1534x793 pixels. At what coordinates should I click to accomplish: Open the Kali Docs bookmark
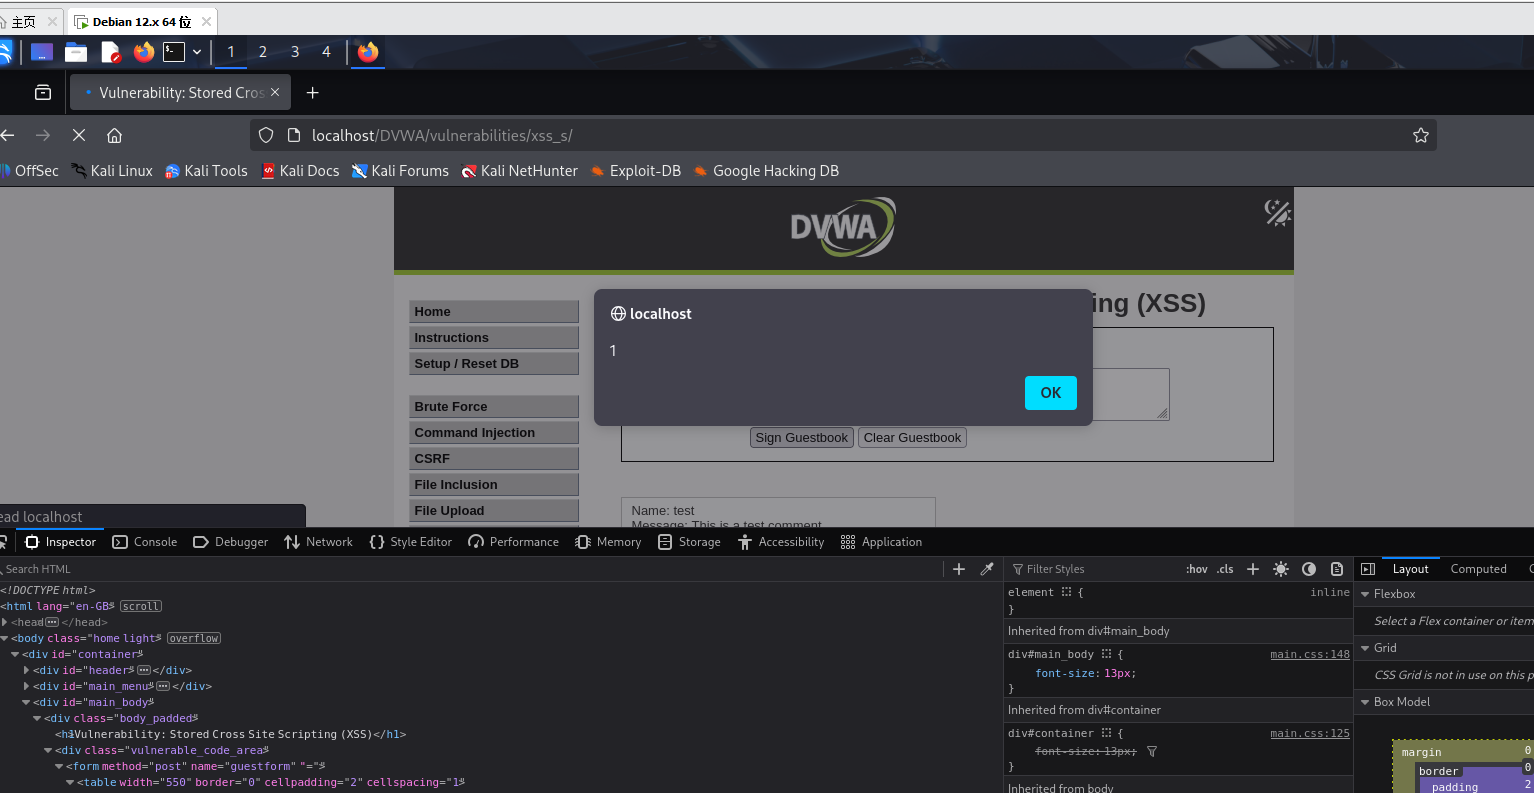300,171
